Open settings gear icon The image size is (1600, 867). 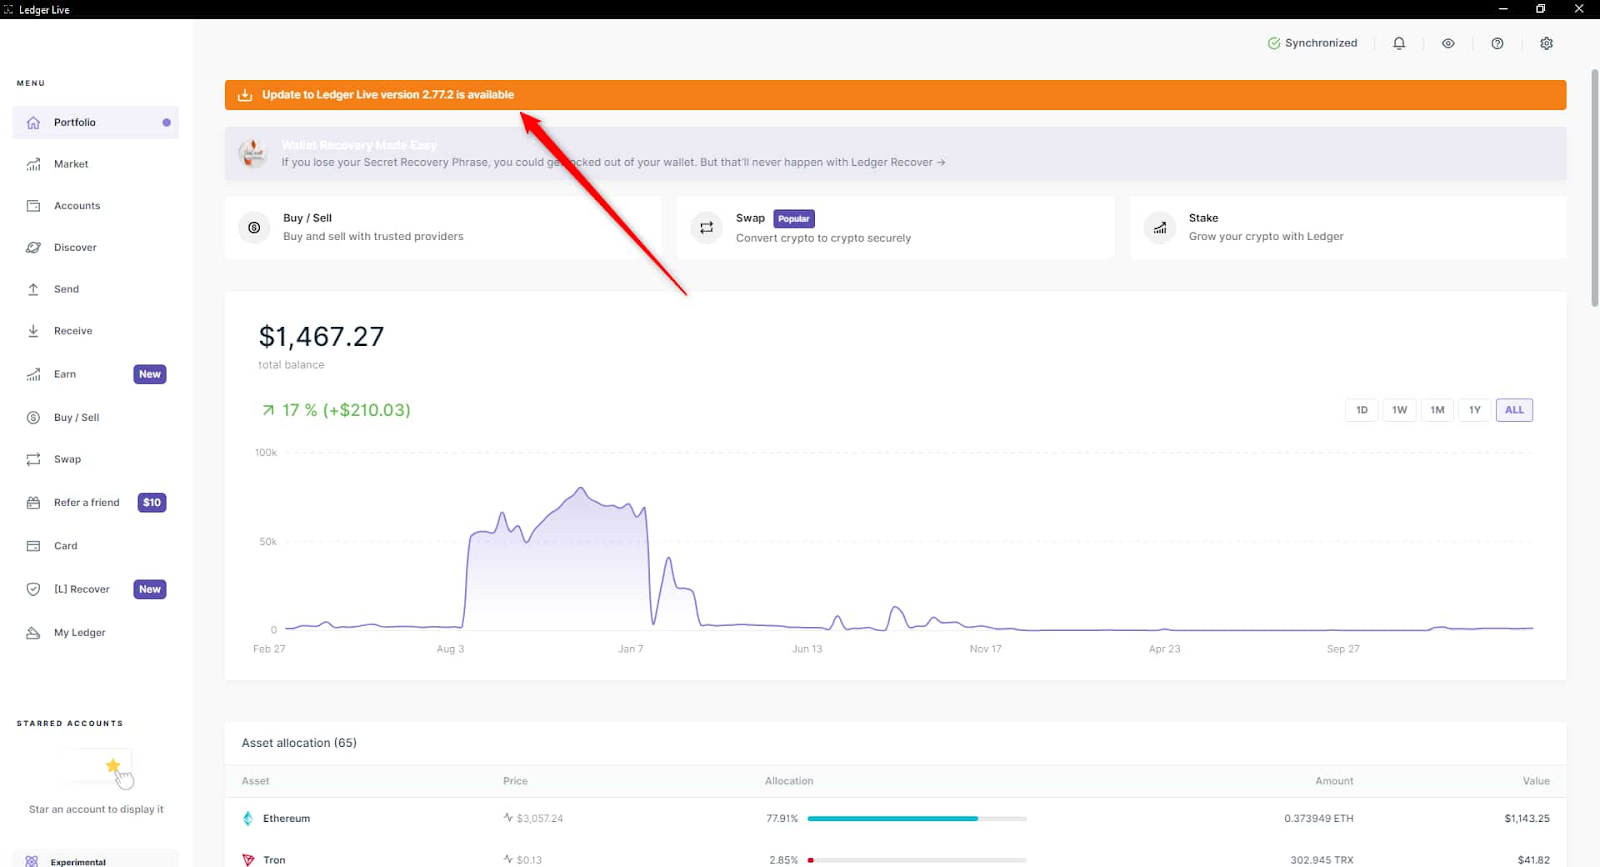(x=1546, y=43)
